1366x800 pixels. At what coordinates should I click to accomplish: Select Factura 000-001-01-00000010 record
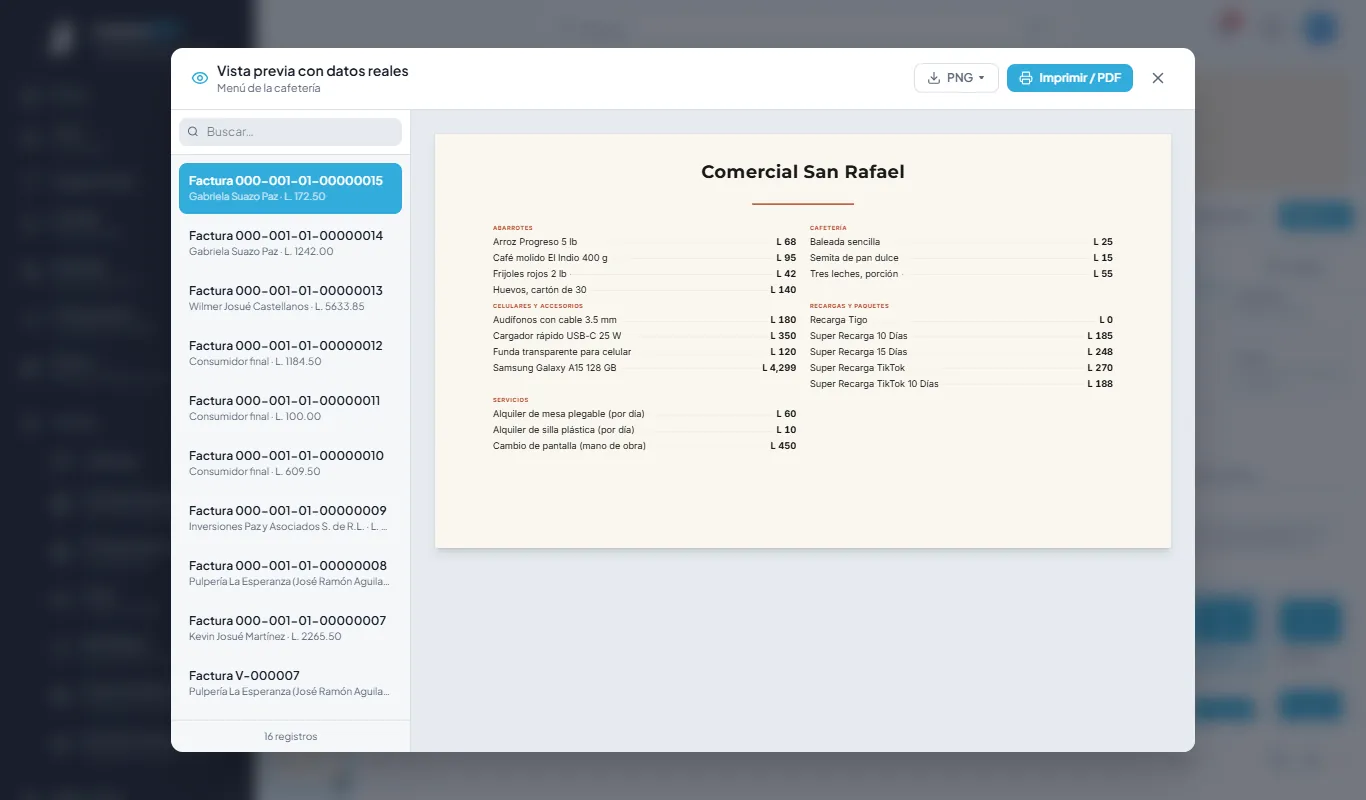[x=290, y=463]
